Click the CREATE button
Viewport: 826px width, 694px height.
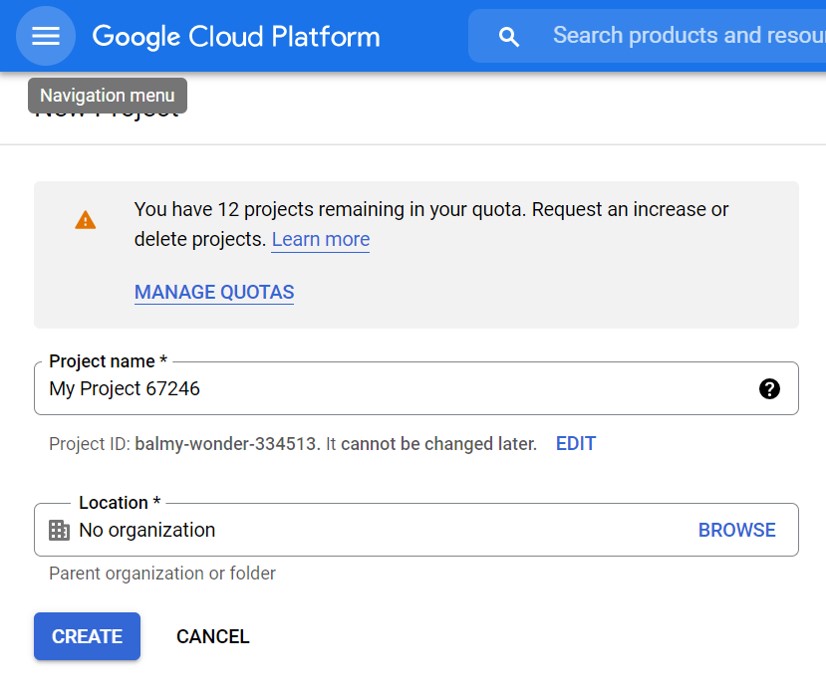click(87, 636)
